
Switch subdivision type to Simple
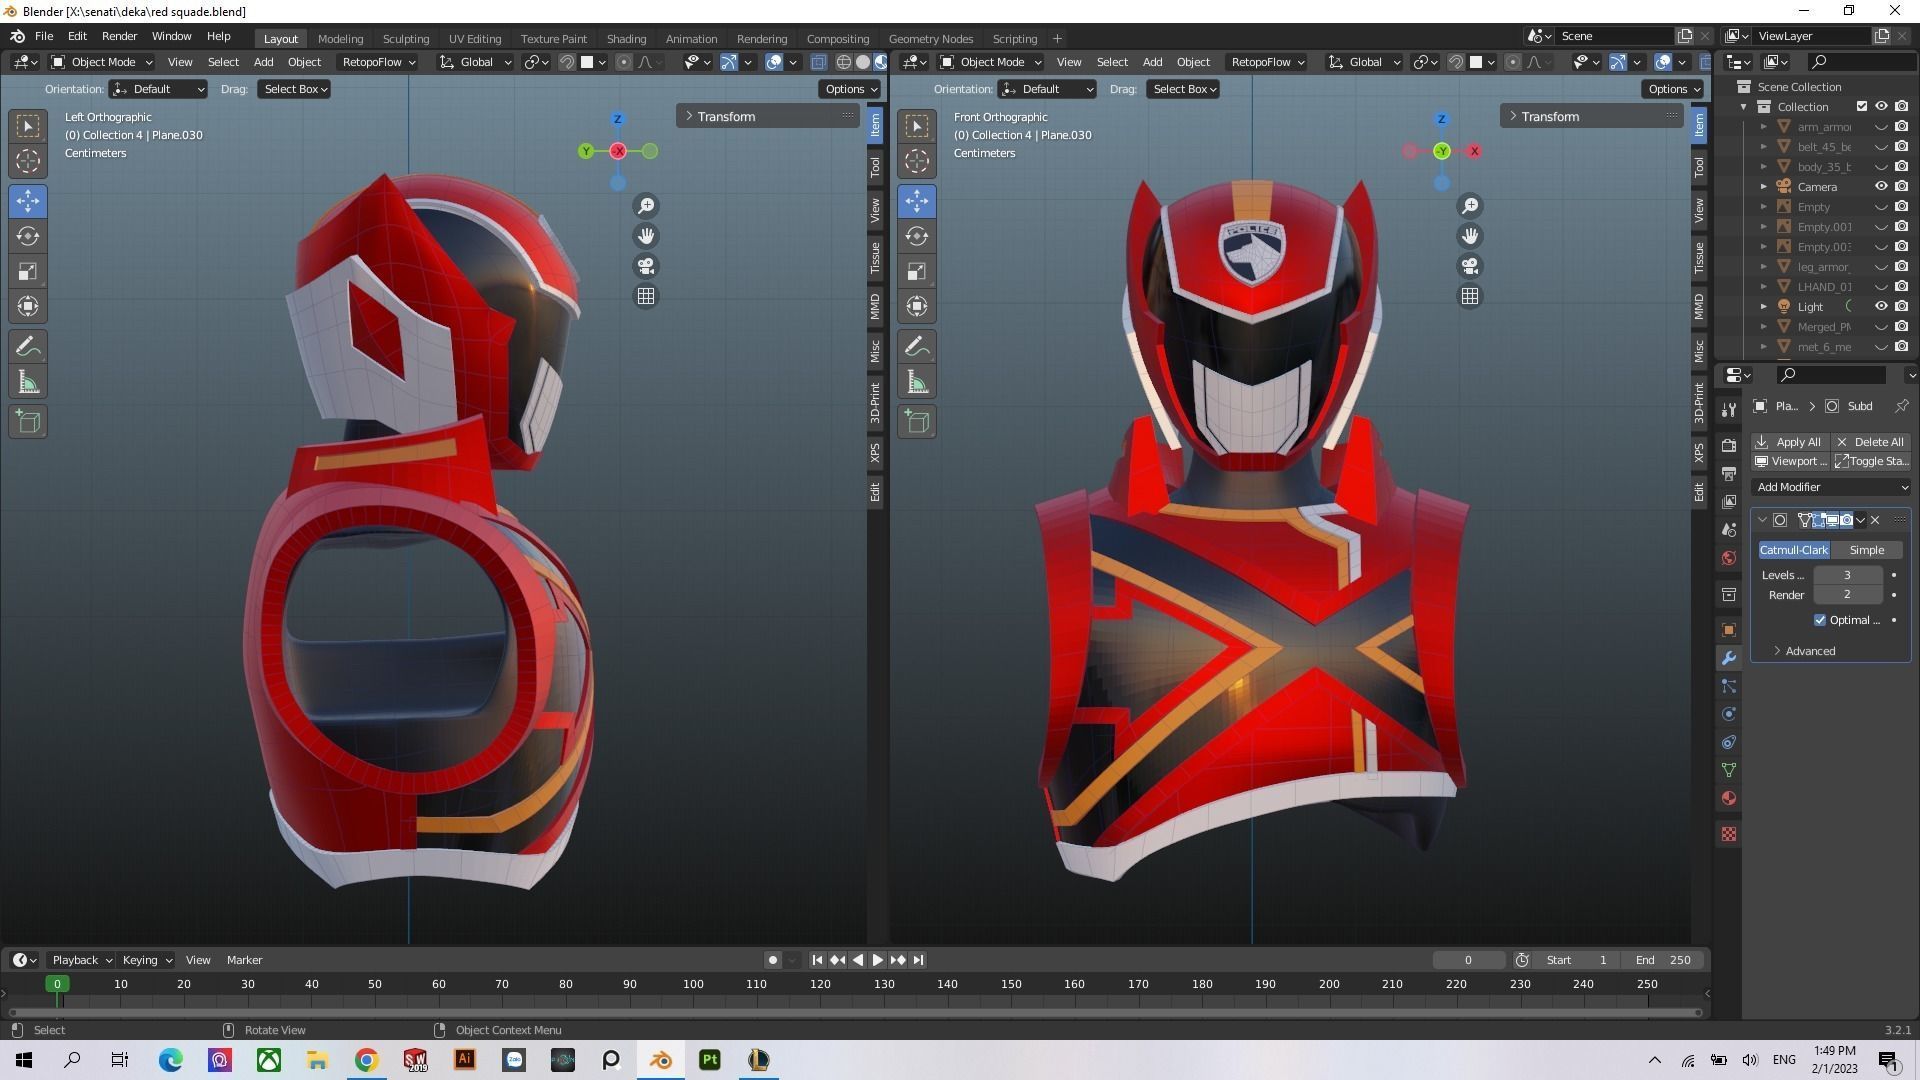[x=1866, y=549]
